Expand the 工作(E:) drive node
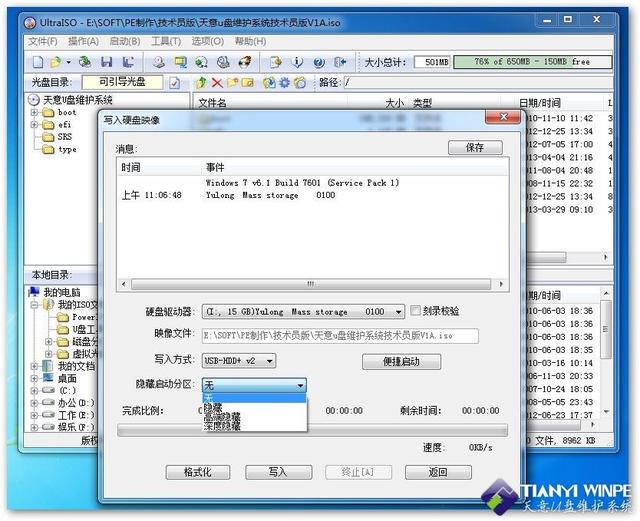The width and height of the screenshot is (640, 521). pyautogui.click(x=35, y=415)
